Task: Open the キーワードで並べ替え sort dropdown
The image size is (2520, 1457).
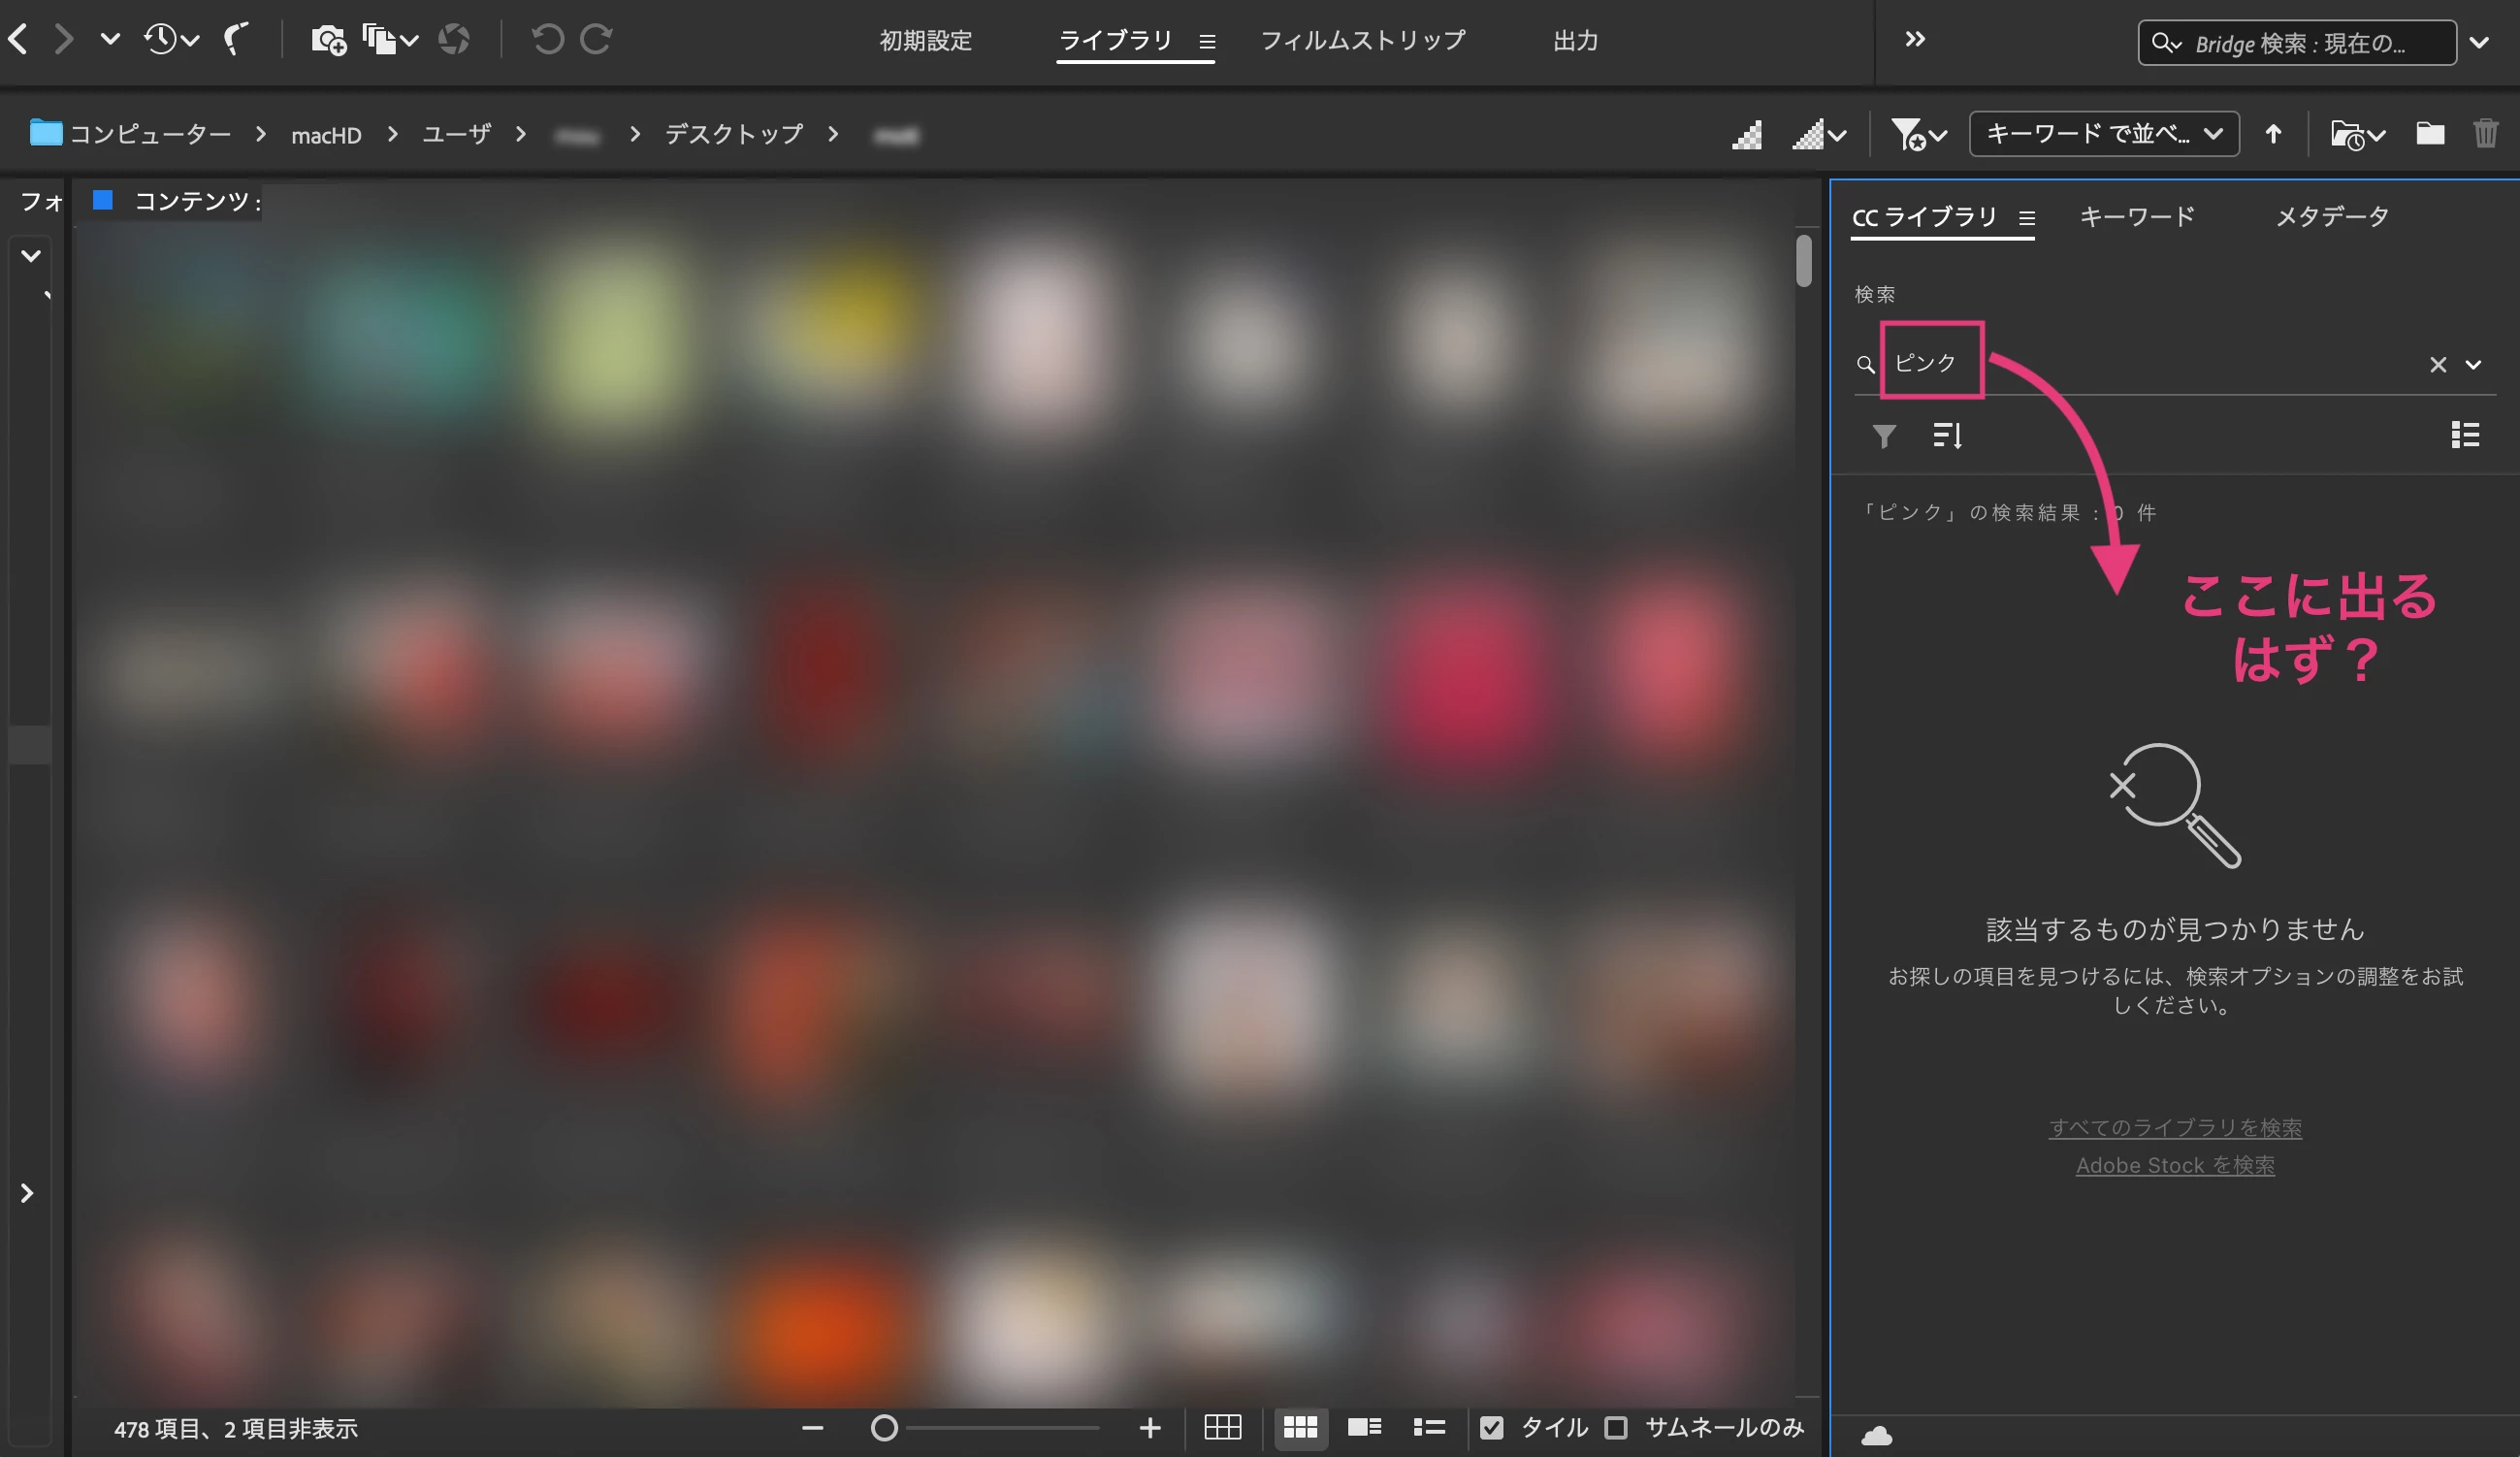Action: point(2104,134)
